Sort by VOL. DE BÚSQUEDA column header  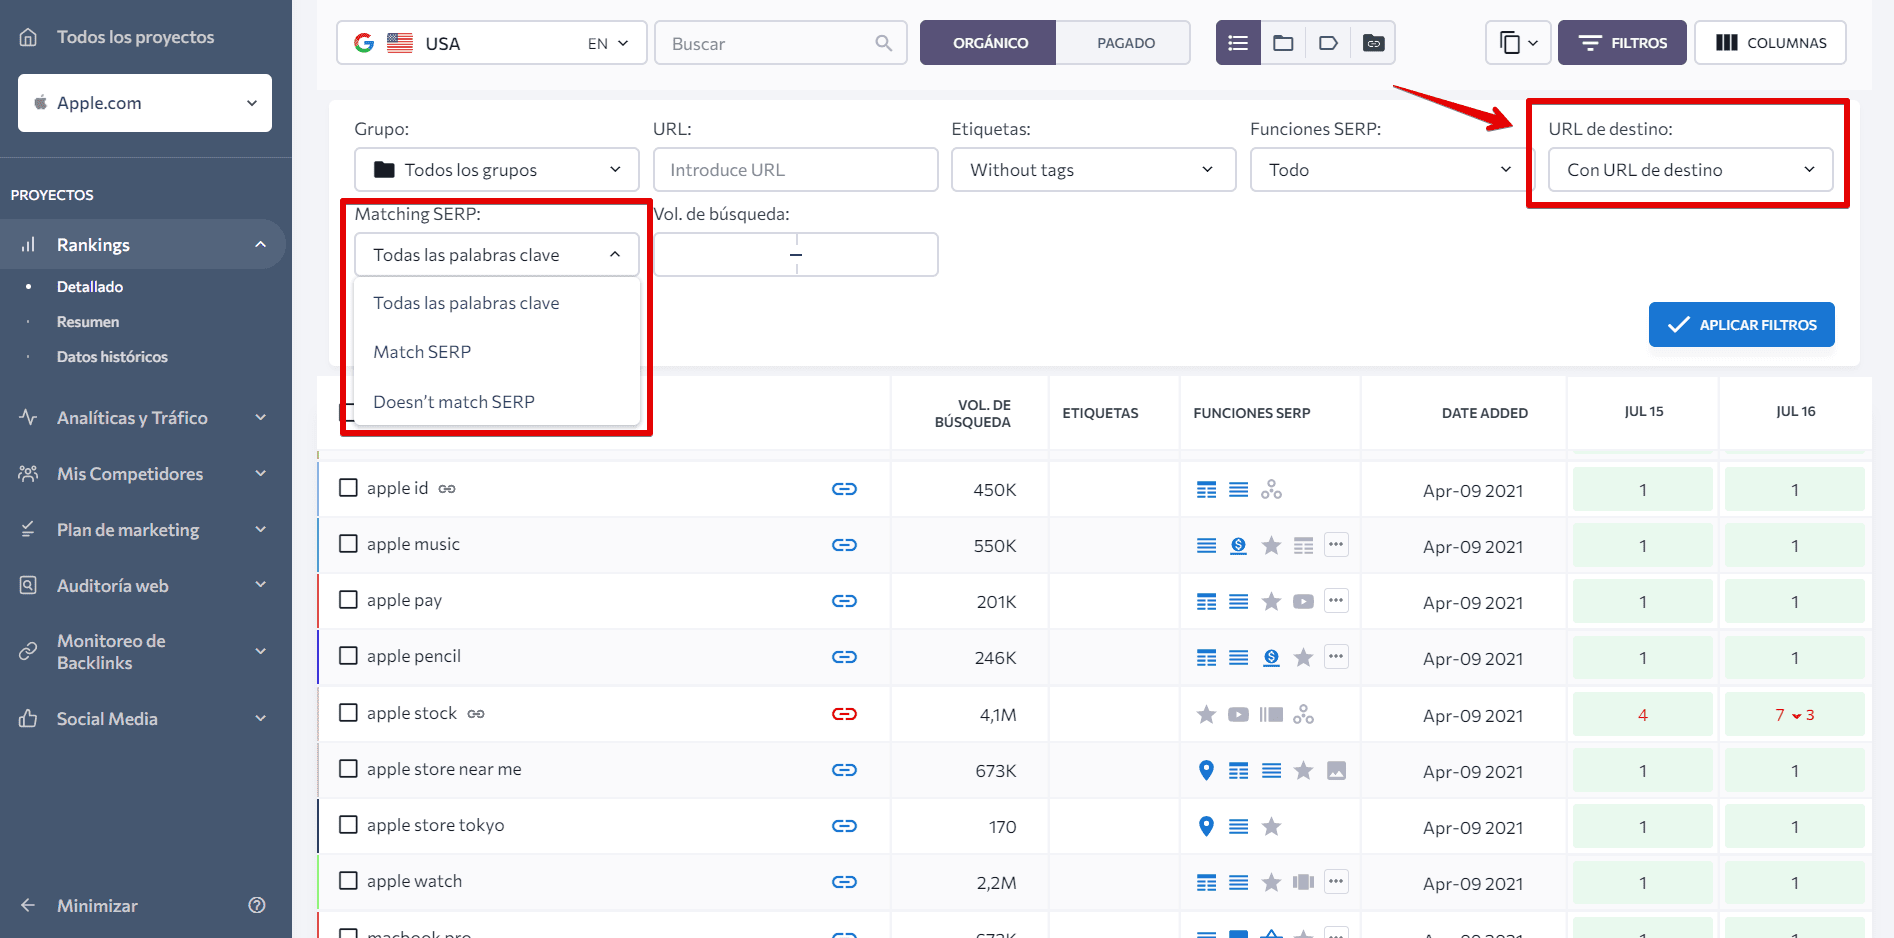972,413
